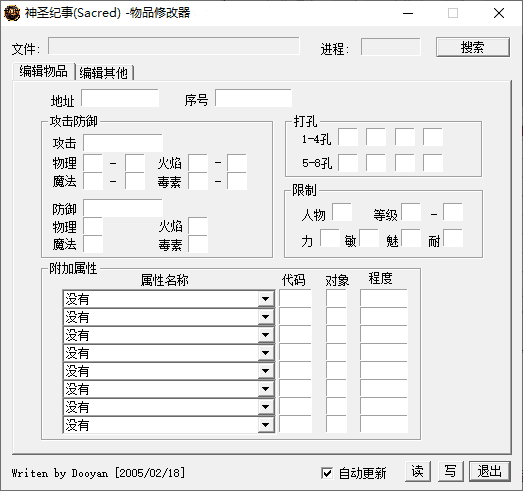
Task: Click the 文件 path input field
Action: (x=174, y=46)
